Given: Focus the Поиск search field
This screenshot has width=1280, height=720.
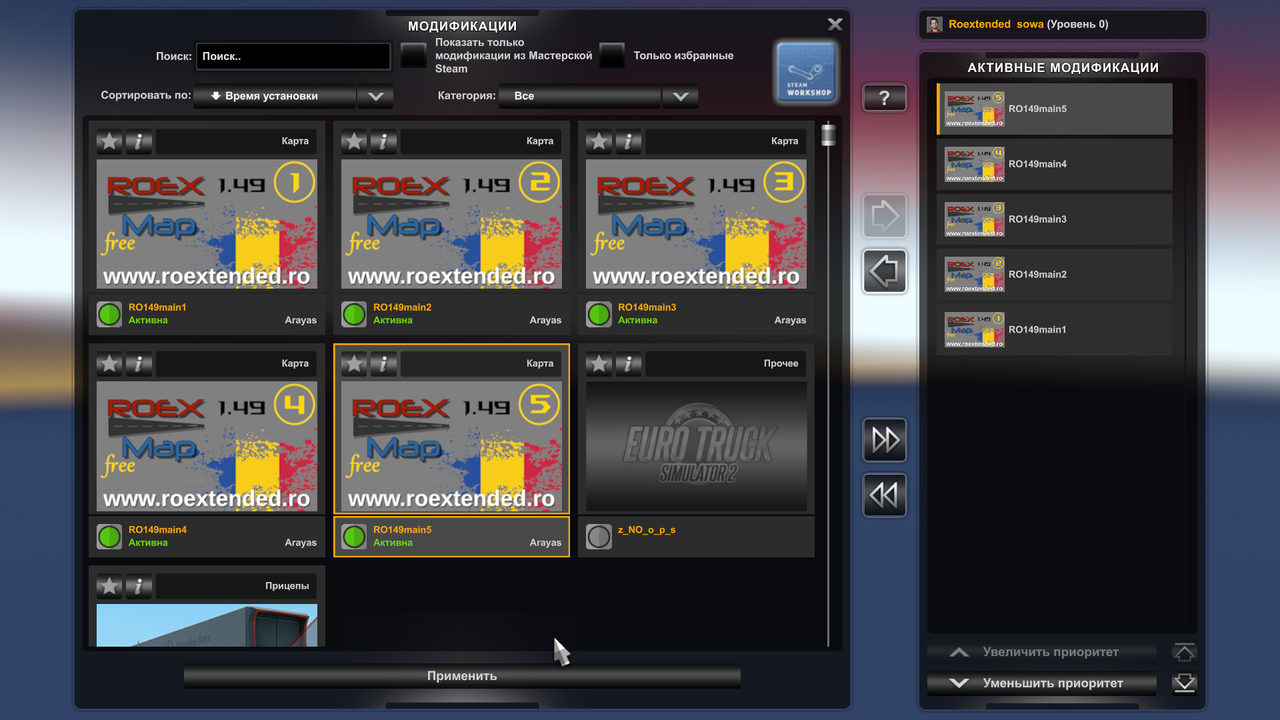Looking at the screenshot, I should pos(293,57).
